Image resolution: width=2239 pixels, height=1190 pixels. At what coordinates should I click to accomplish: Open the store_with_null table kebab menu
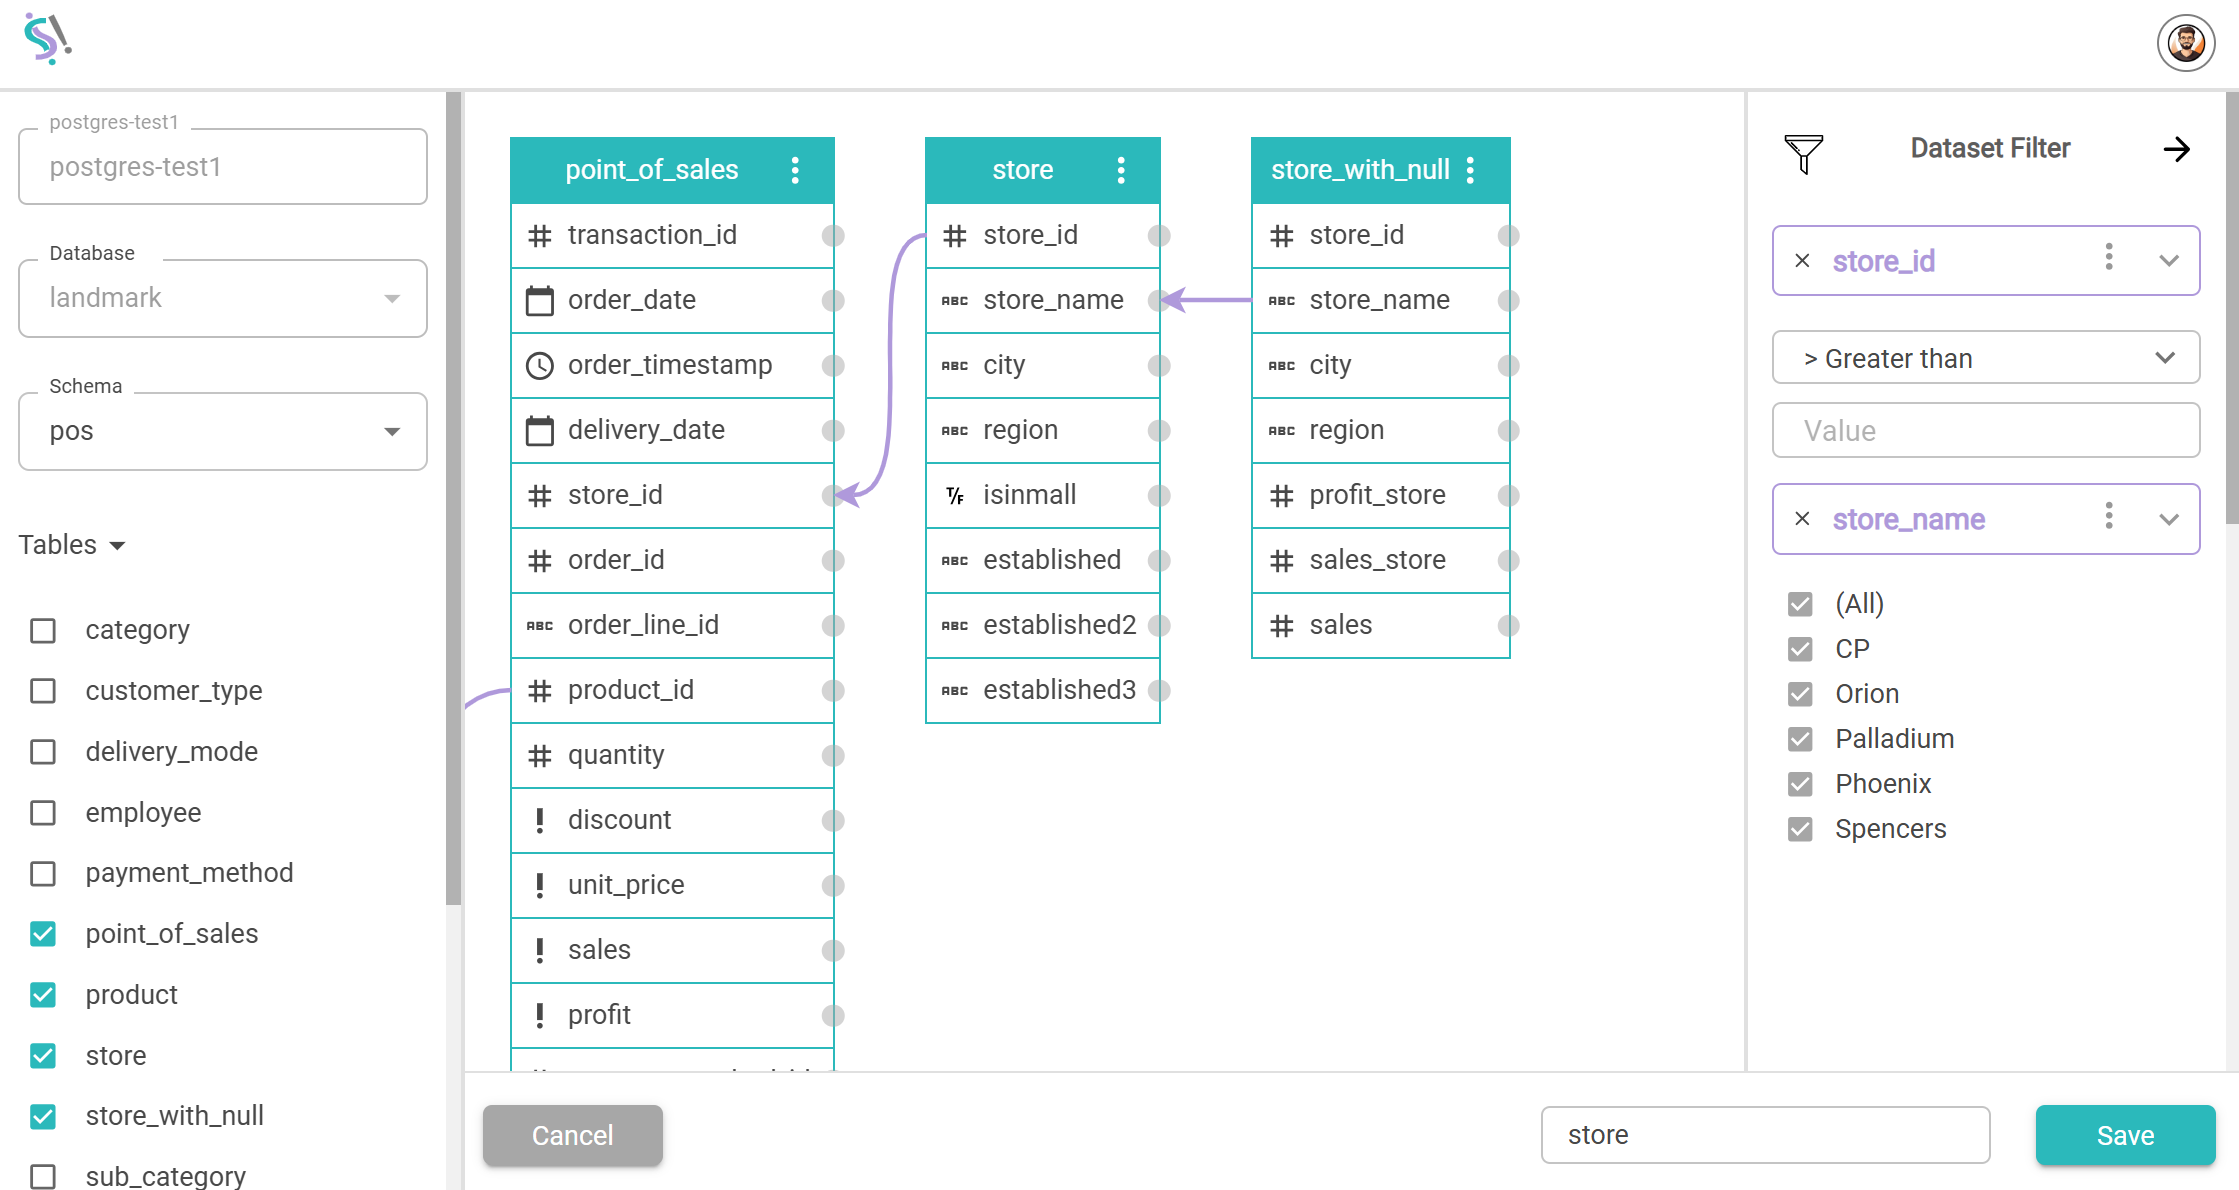point(1470,170)
